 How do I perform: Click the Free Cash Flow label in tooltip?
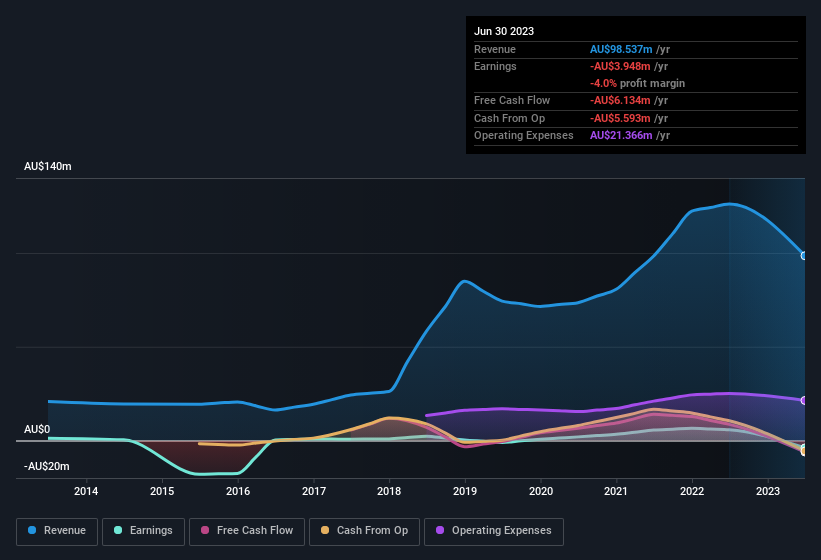point(512,100)
